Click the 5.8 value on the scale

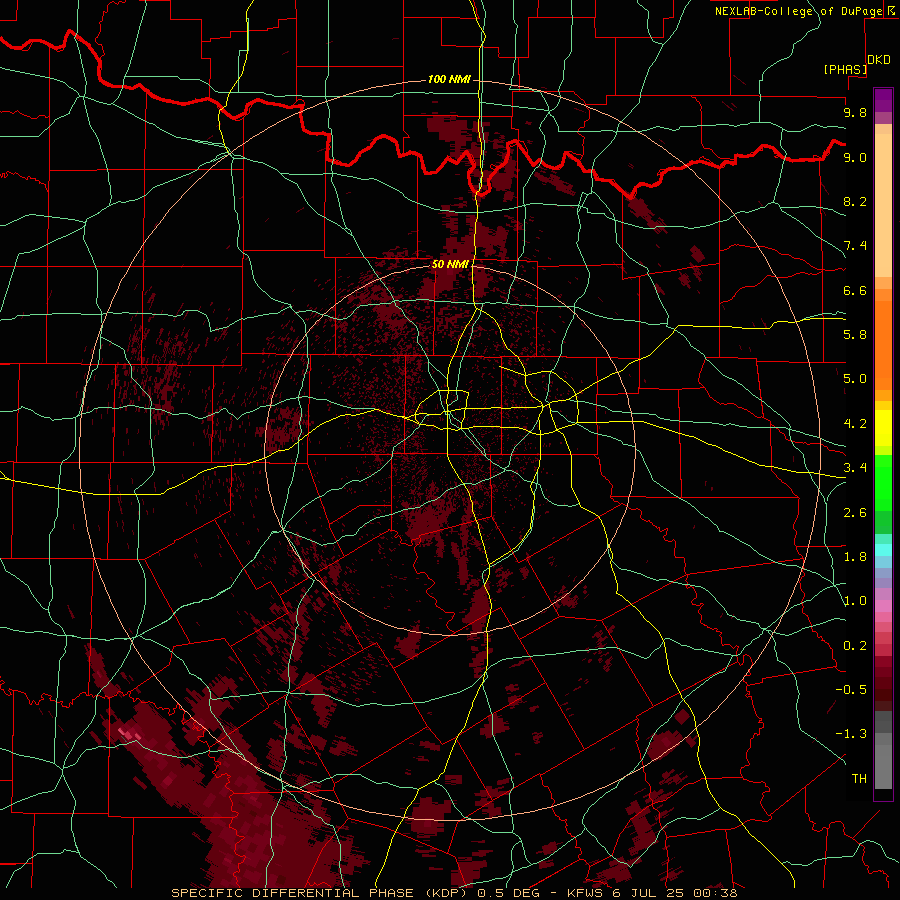(x=855, y=335)
